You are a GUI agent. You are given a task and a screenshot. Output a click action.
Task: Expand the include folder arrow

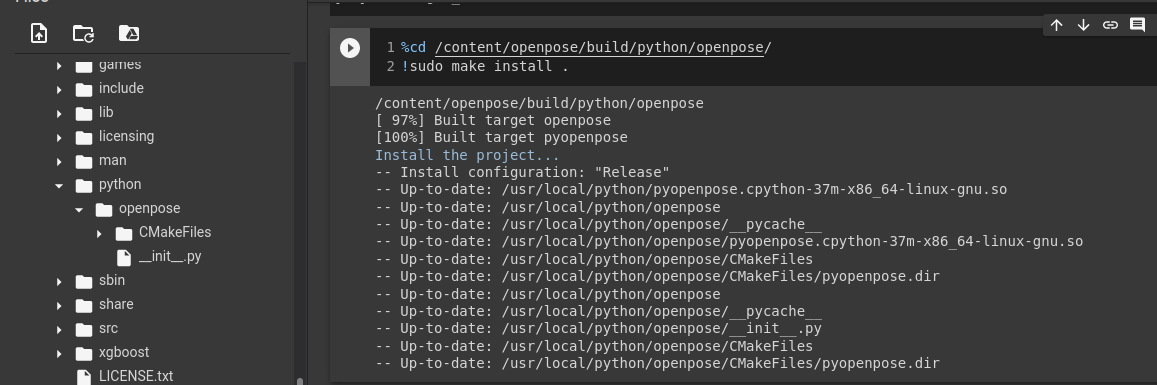click(59, 89)
